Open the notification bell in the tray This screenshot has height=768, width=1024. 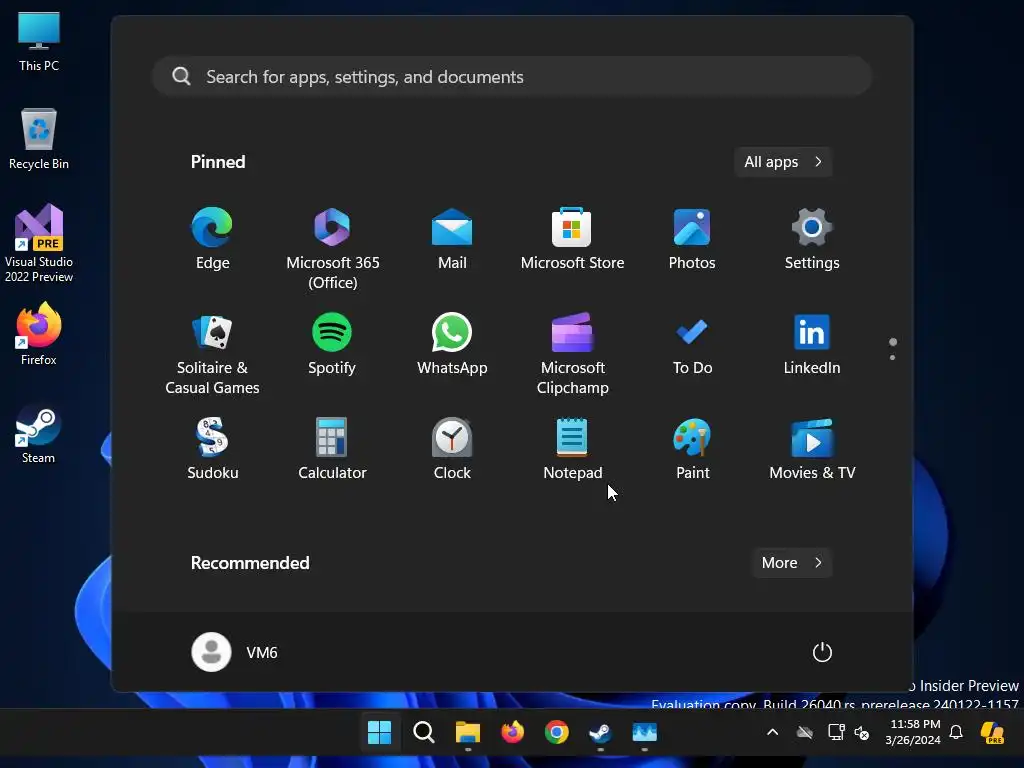coord(956,732)
